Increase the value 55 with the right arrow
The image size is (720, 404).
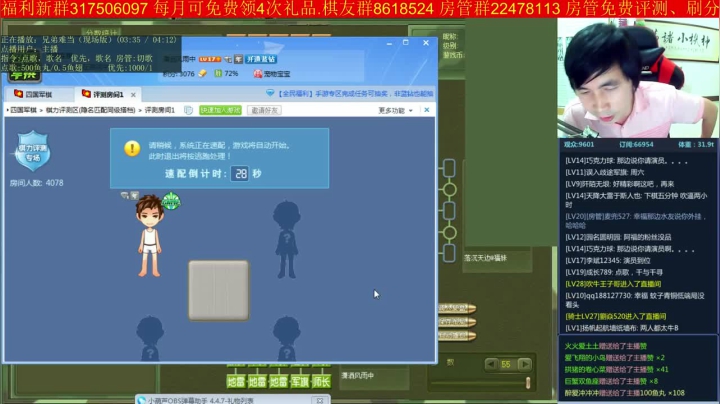tap(524, 364)
